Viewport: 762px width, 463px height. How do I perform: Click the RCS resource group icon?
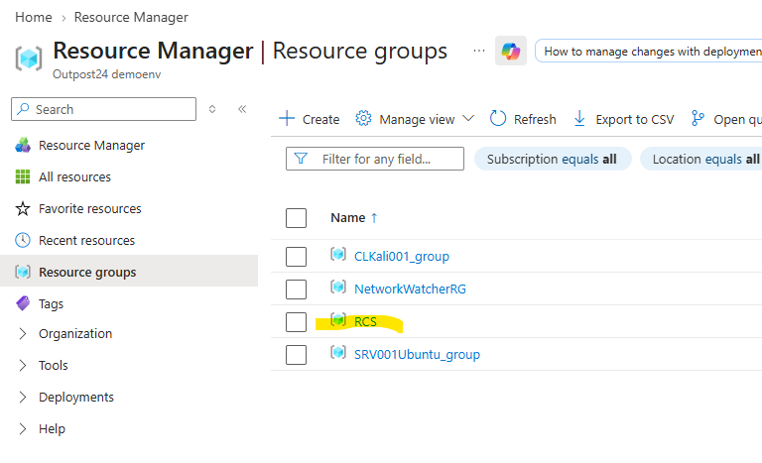coord(338,320)
